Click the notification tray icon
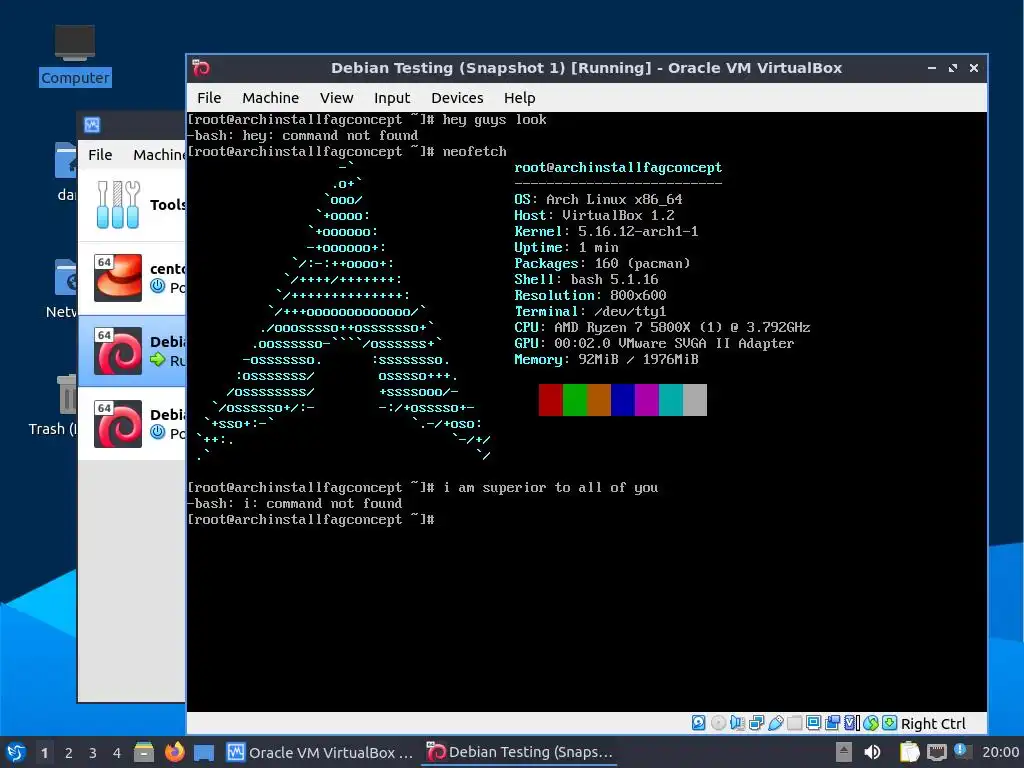This screenshot has height=768, width=1024. [x=964, y=751]
